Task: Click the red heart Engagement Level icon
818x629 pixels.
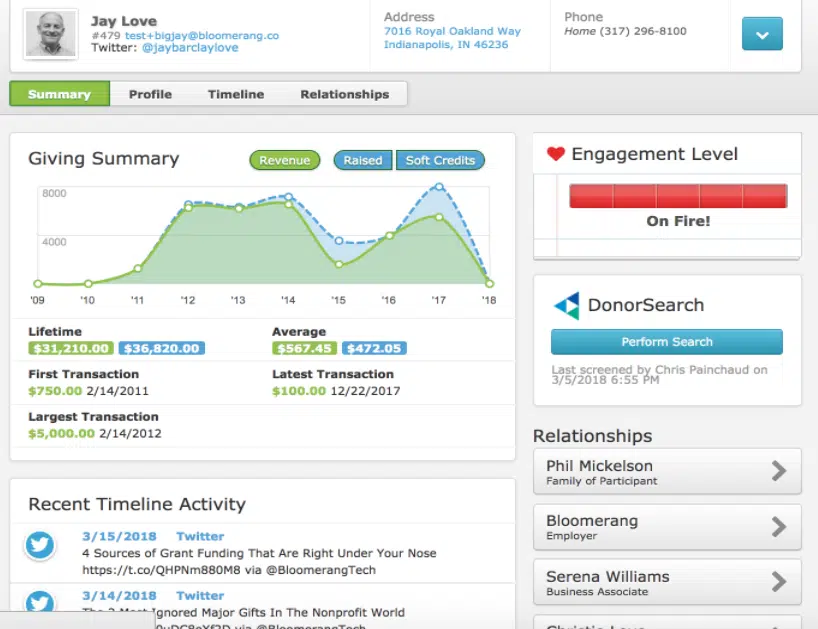Action: [x=556, y=154]
